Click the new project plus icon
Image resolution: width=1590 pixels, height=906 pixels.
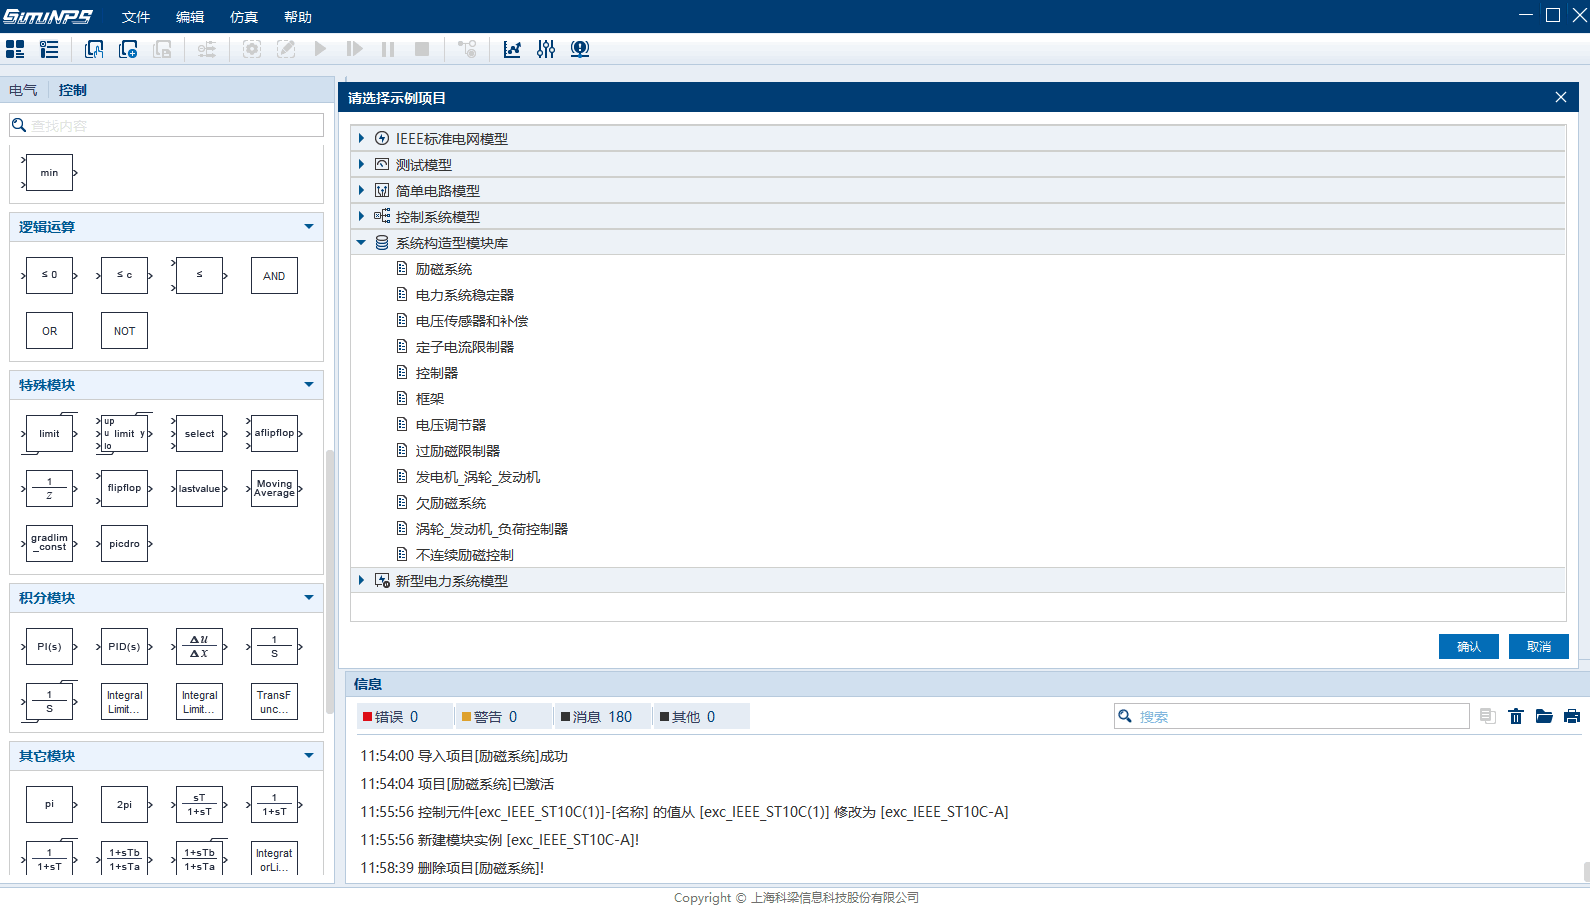tap(128, 49)
